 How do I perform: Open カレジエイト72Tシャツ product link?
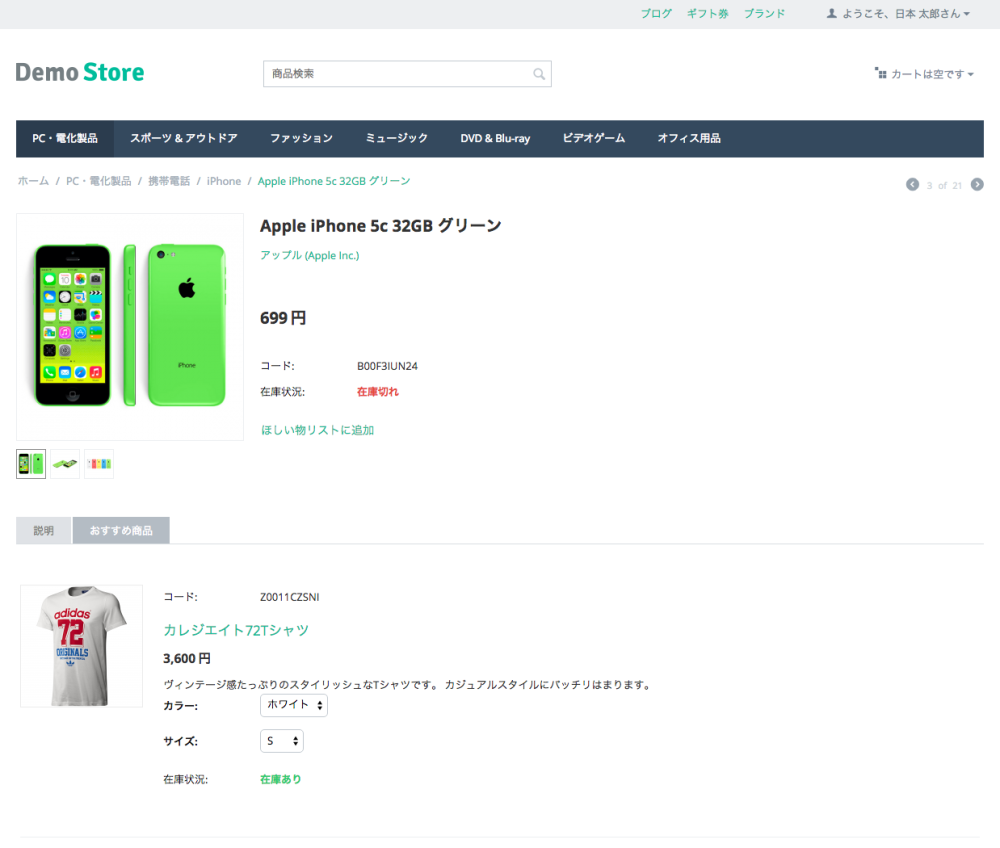(x=236, y=630)
